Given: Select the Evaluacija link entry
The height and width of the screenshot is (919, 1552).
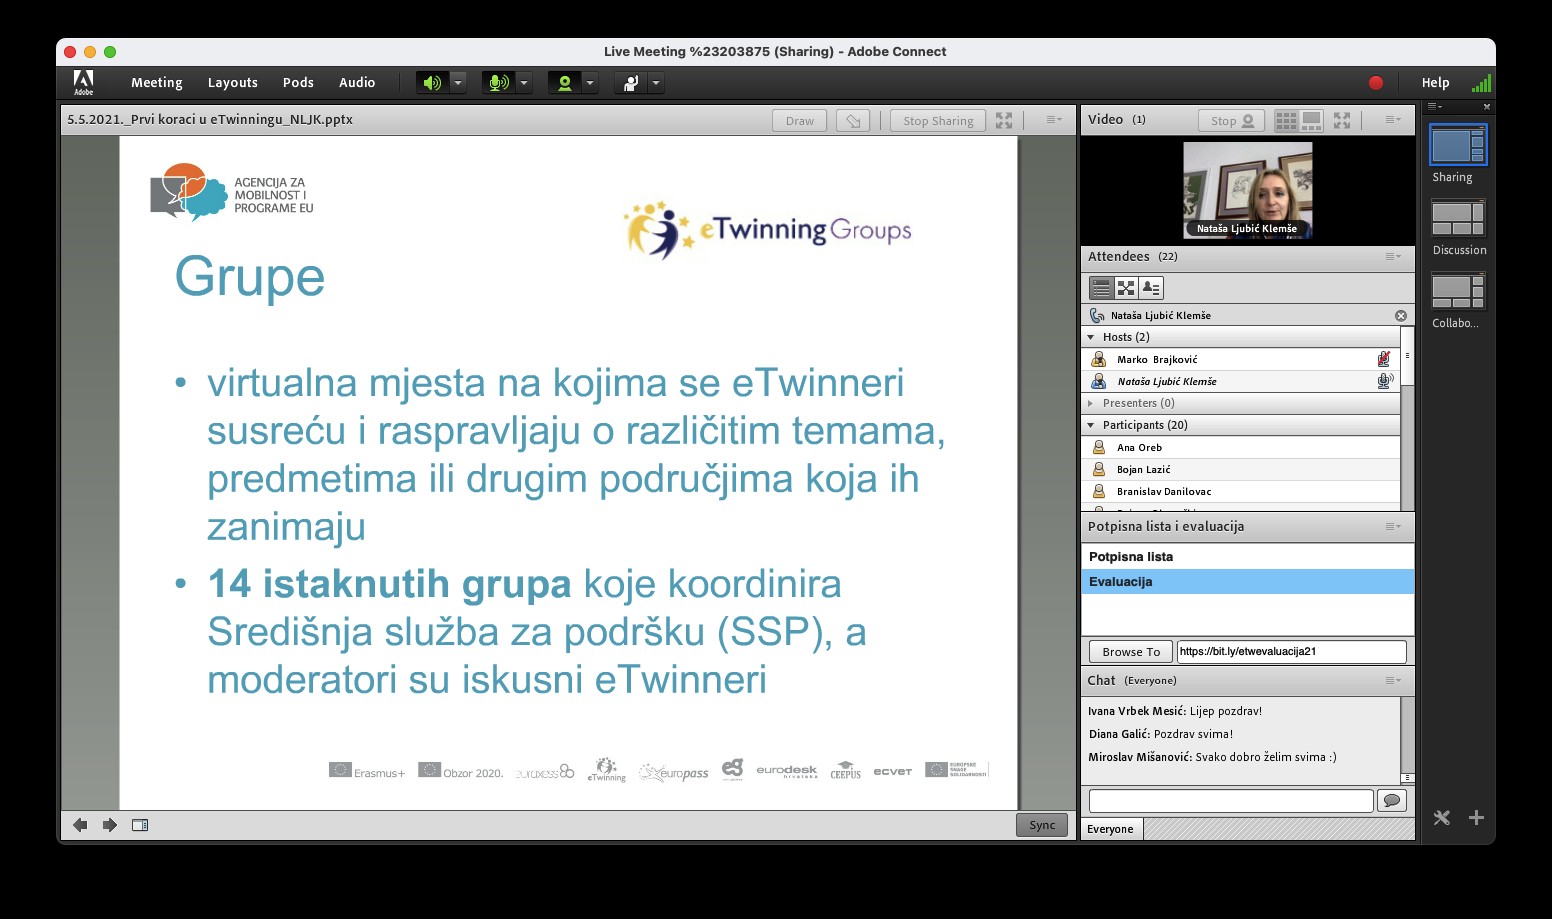Looking at the screenshot, I should [x=1248, y=582].
